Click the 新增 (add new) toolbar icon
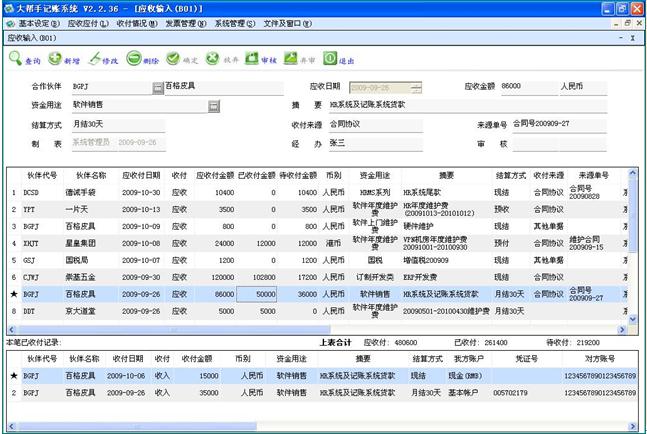Screen dimensions: 647x434 pyautogui.click(x=54, y=59)
